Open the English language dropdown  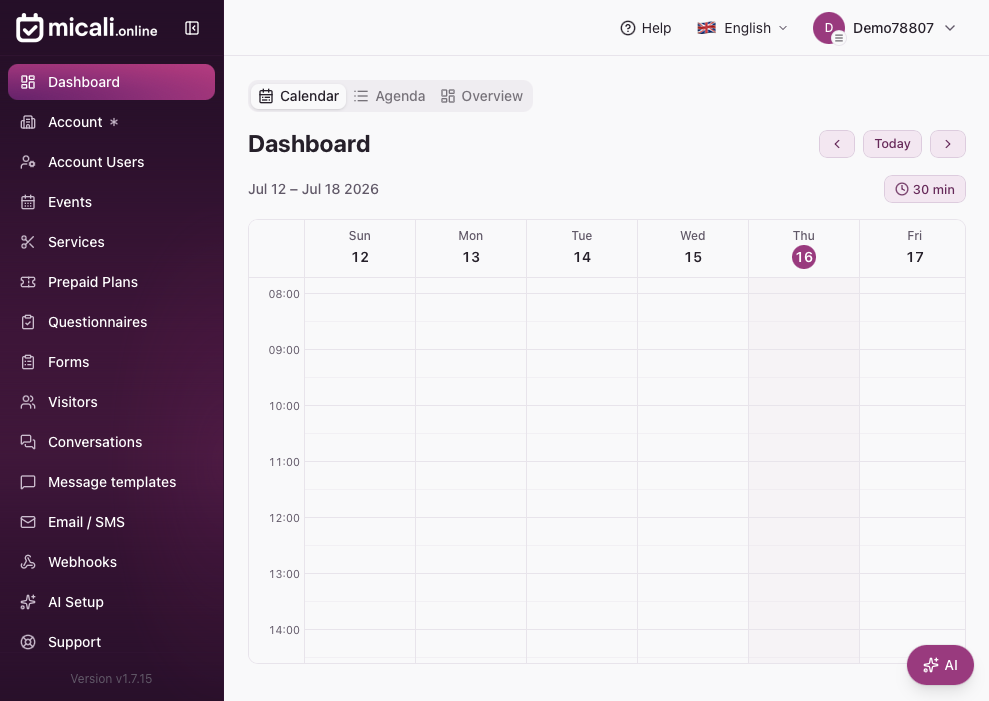[x=742, y=28]
